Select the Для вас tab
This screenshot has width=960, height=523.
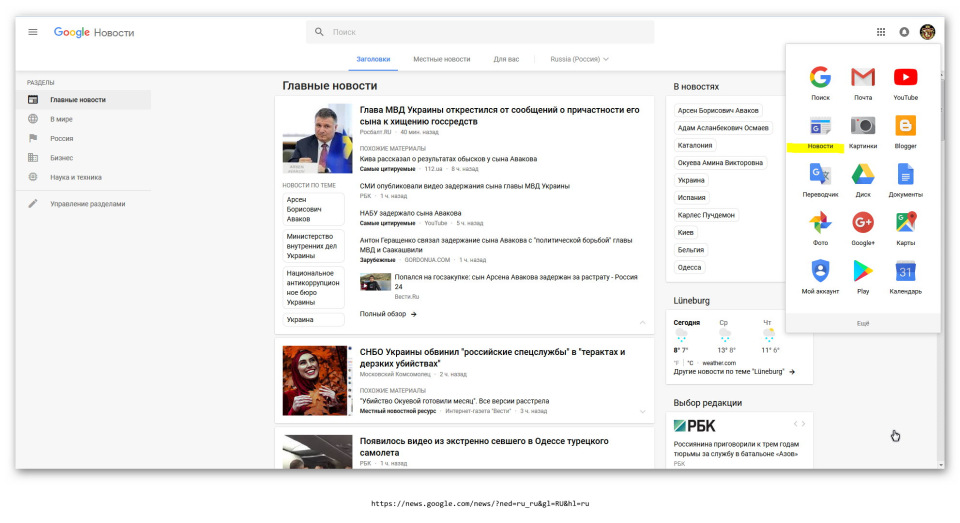[506, 59]
